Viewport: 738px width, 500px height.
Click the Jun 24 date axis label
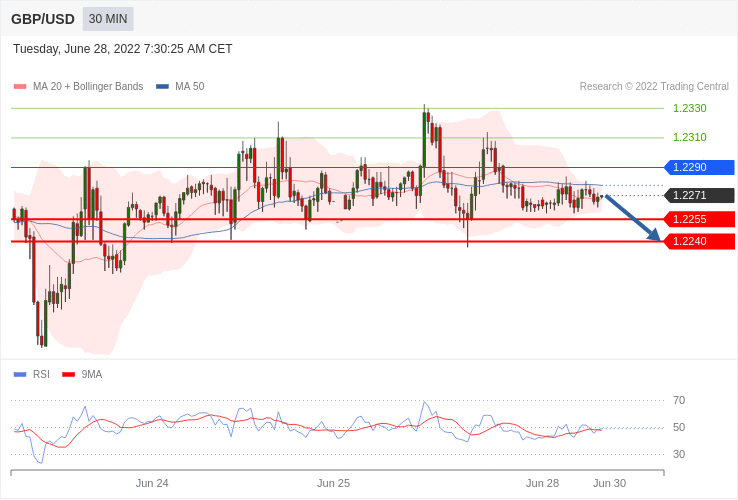(152, 484)
